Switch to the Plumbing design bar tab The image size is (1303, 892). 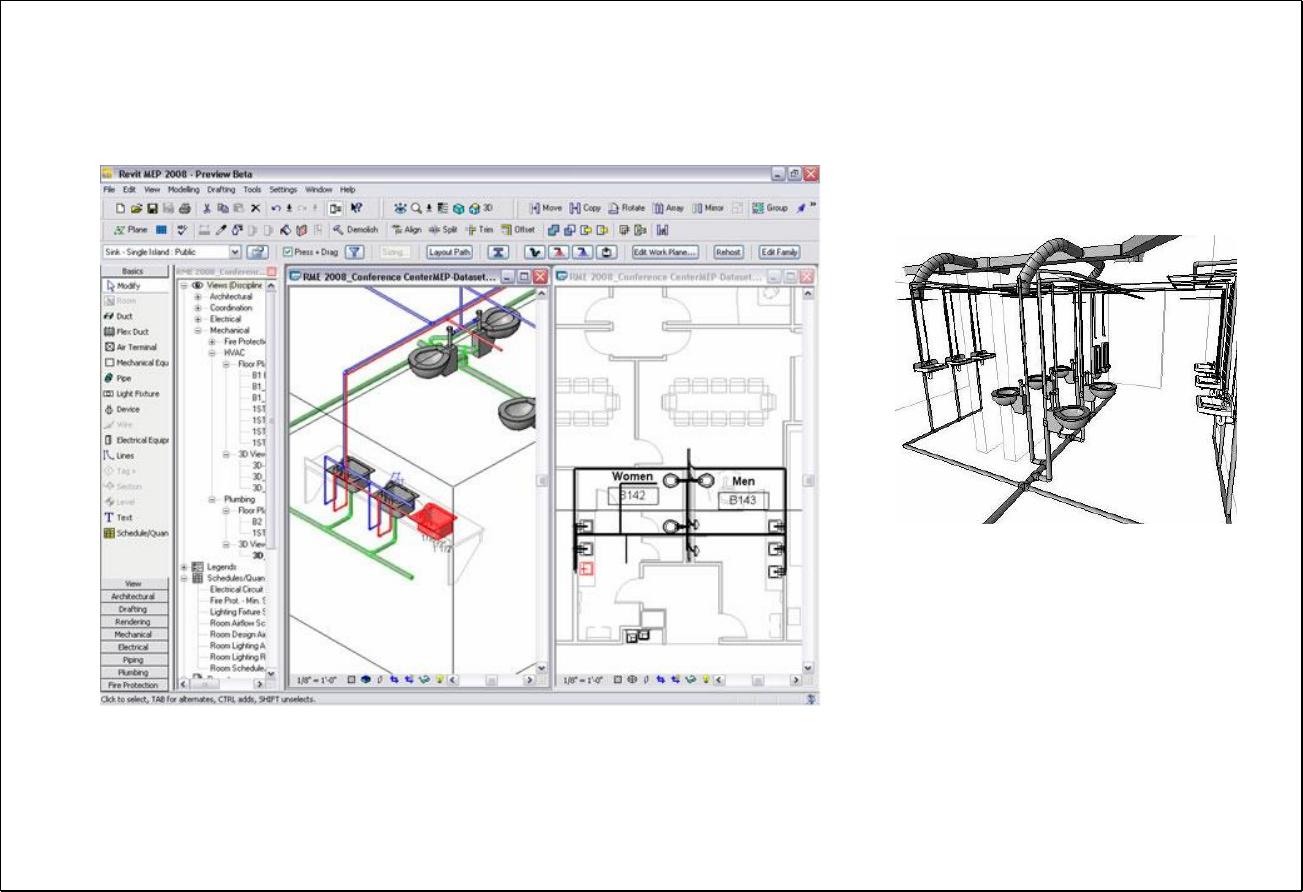pyautogui.click(x=133, y=673)
